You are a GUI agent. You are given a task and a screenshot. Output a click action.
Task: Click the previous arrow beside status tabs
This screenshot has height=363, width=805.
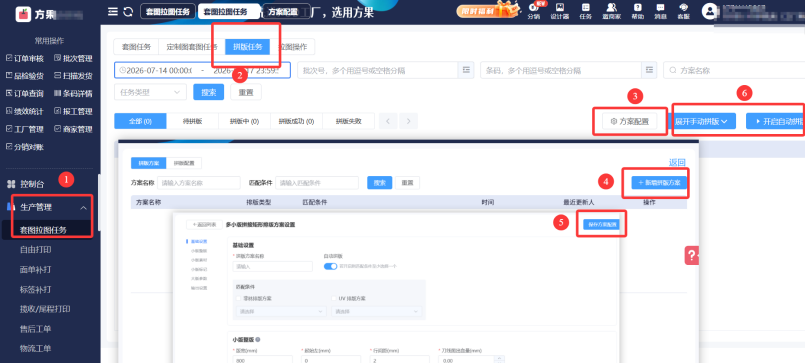[388, 121]
